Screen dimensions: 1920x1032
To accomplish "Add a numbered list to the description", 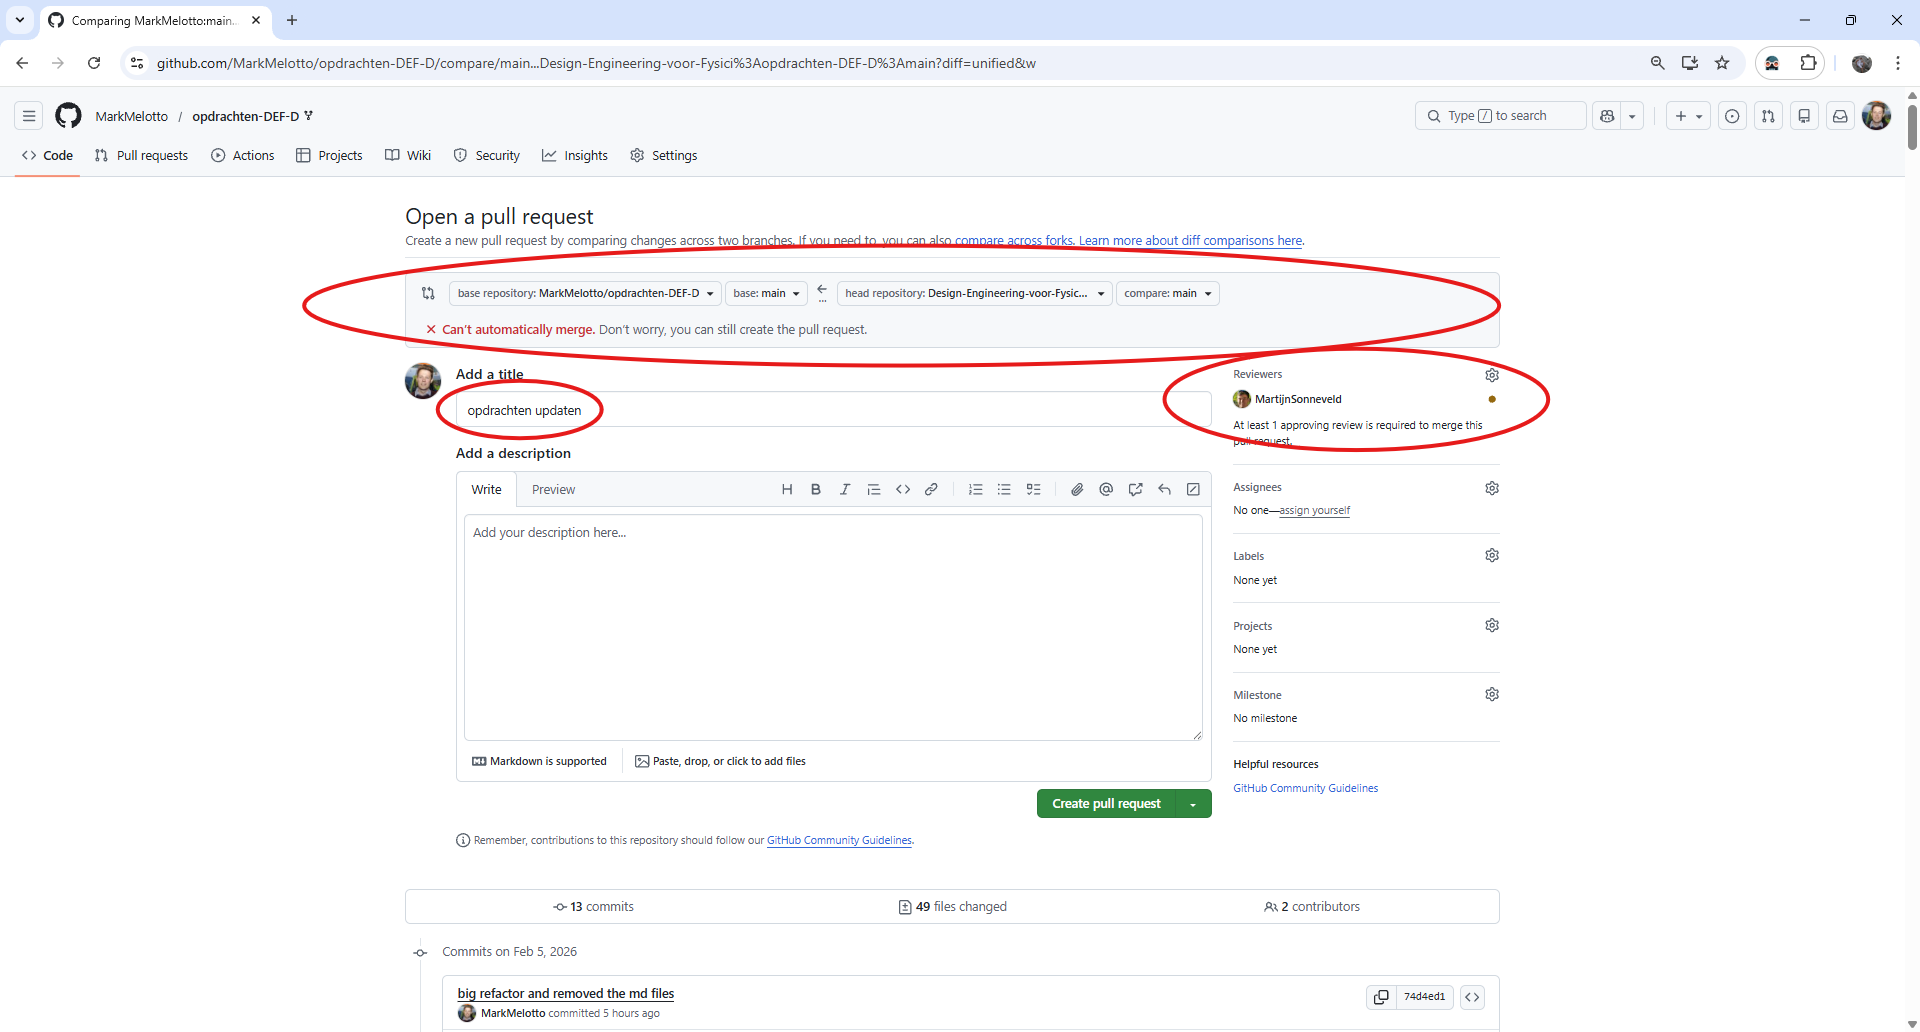I will pos(976,489).
